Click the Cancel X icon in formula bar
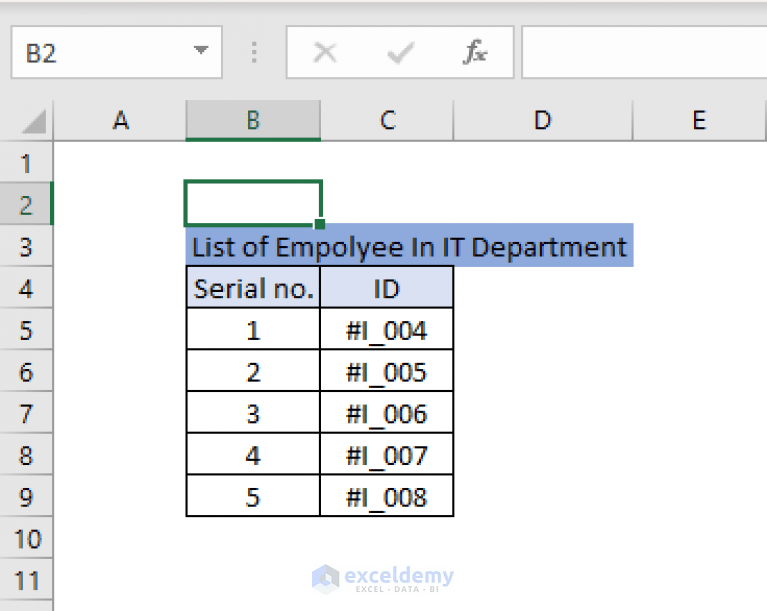The height and width of the screenshot is (611, 767). point(325,52)
